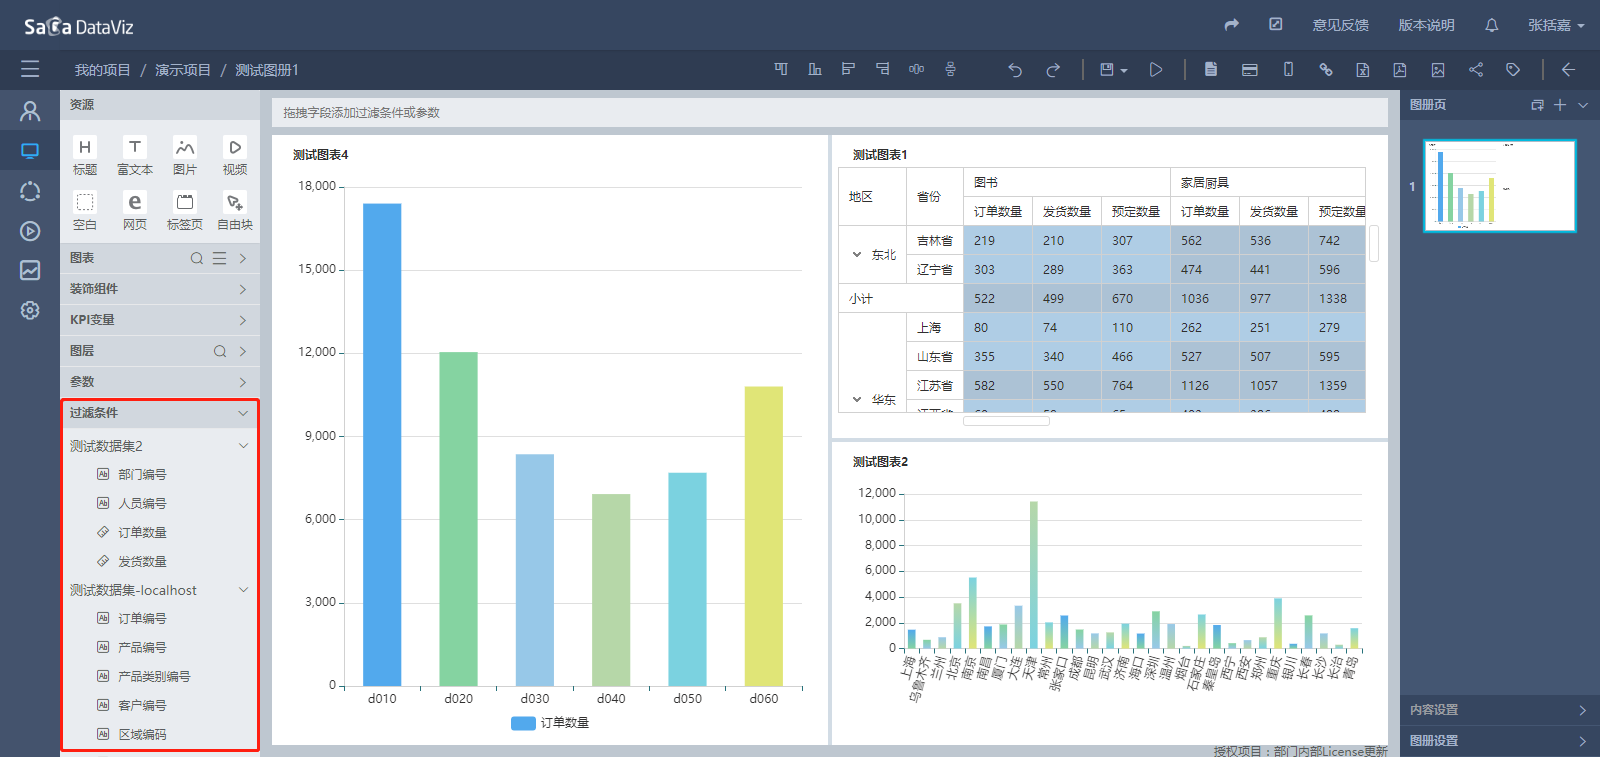The width and height of the screenshot is (1600, 757).
Task: Export to PDF file icon
Action: click(1400, 69)
